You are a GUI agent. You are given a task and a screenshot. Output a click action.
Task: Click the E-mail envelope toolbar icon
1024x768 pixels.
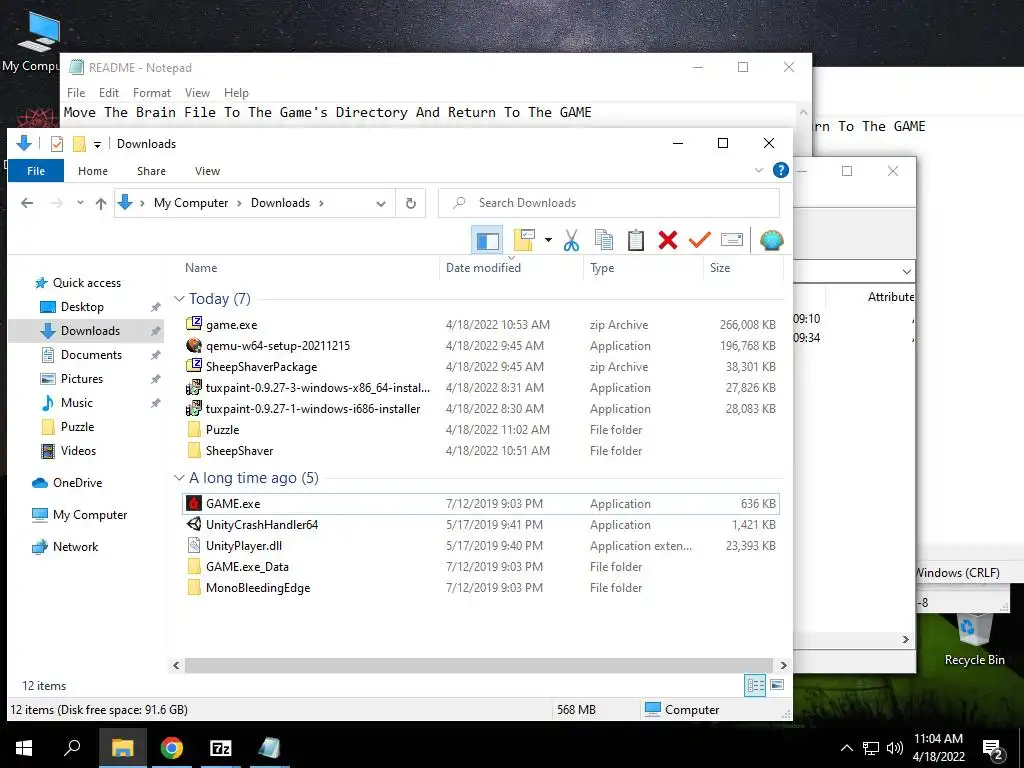click(732, 240)
